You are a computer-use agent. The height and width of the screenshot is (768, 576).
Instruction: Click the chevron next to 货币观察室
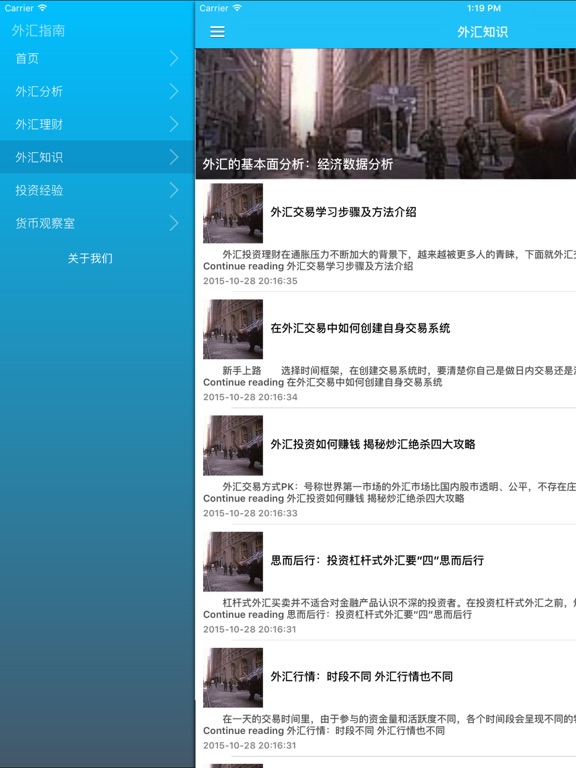pyautogui.click(x=174, y=223)
